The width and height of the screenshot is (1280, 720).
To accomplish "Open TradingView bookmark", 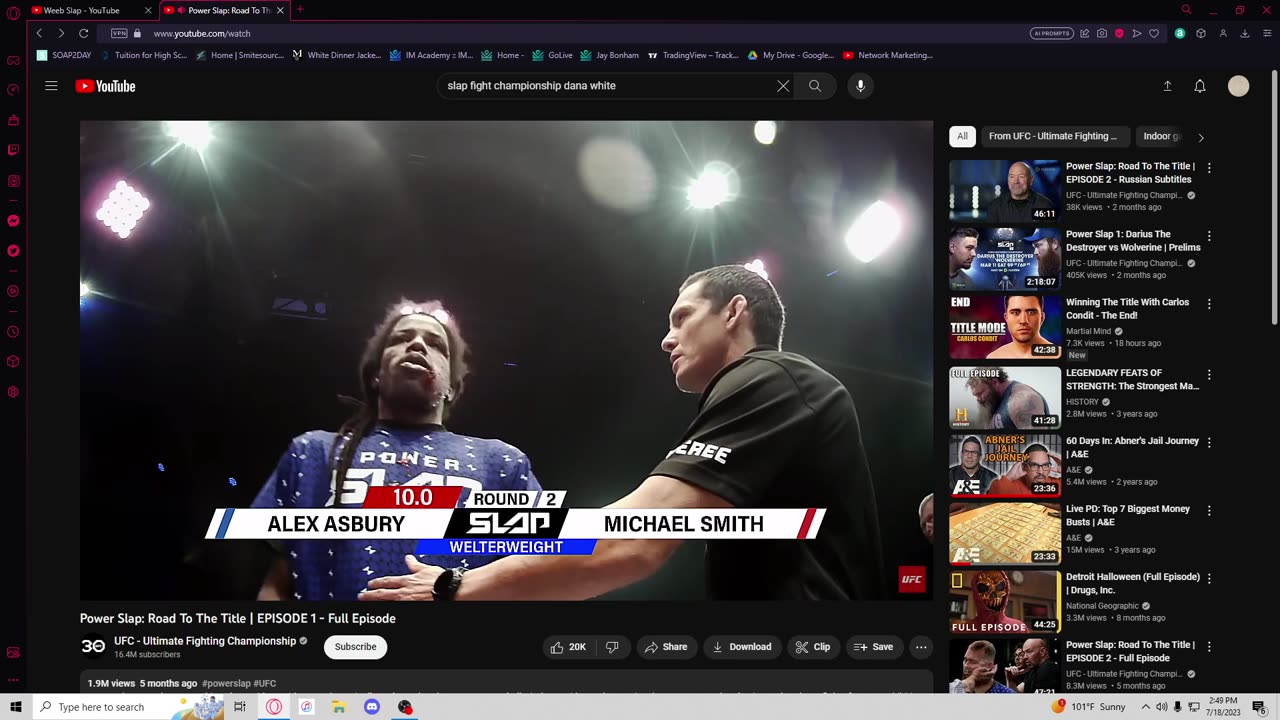I will (x=693, y=55).
